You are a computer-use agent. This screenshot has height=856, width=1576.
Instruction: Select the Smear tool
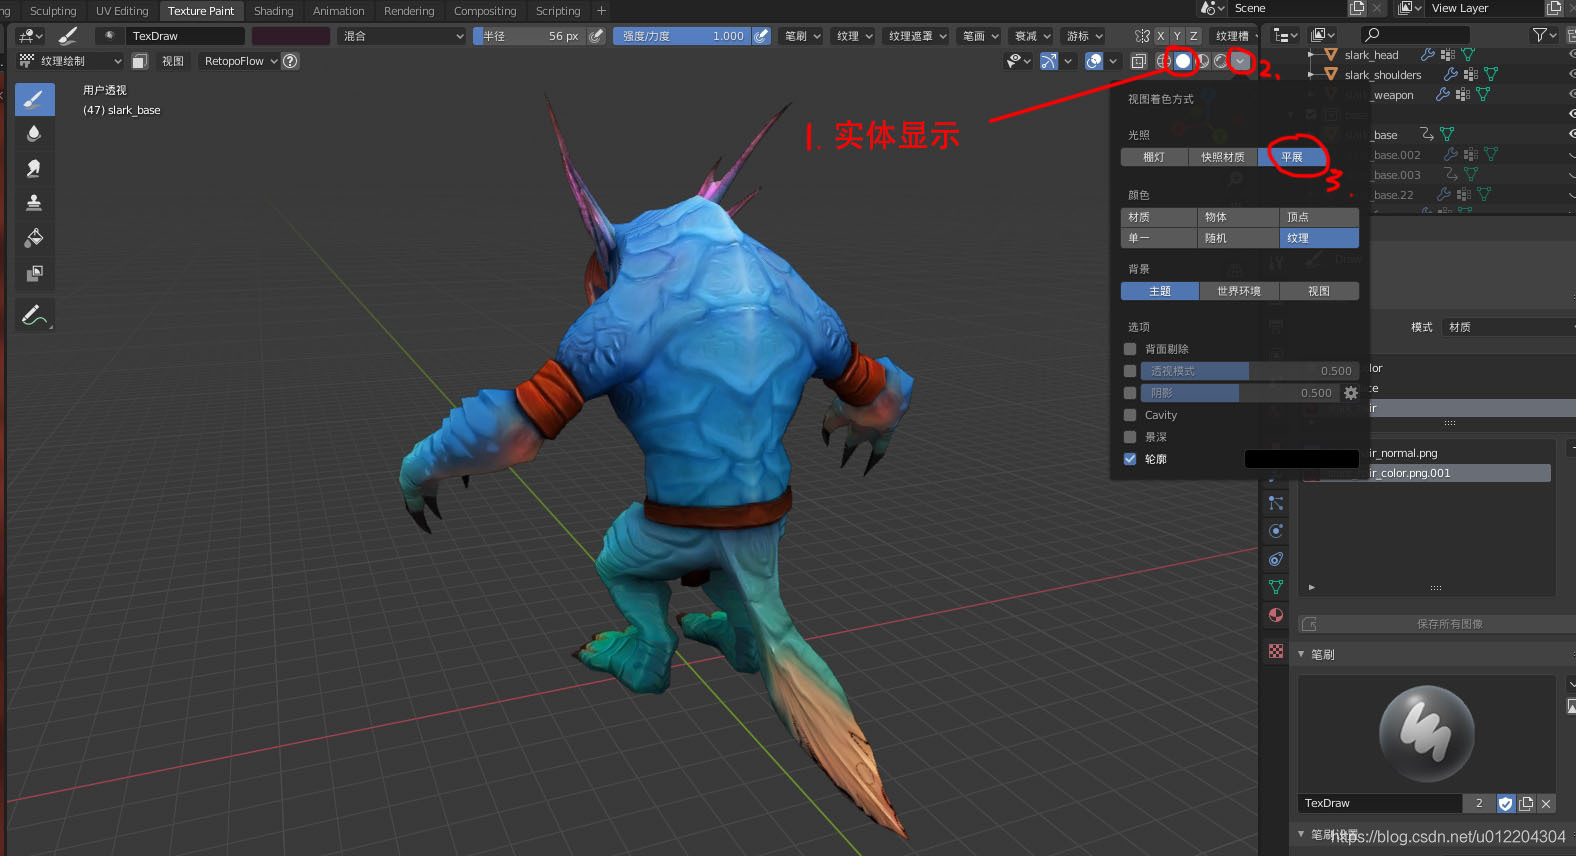pyautogui.click(x=34, y=168)
